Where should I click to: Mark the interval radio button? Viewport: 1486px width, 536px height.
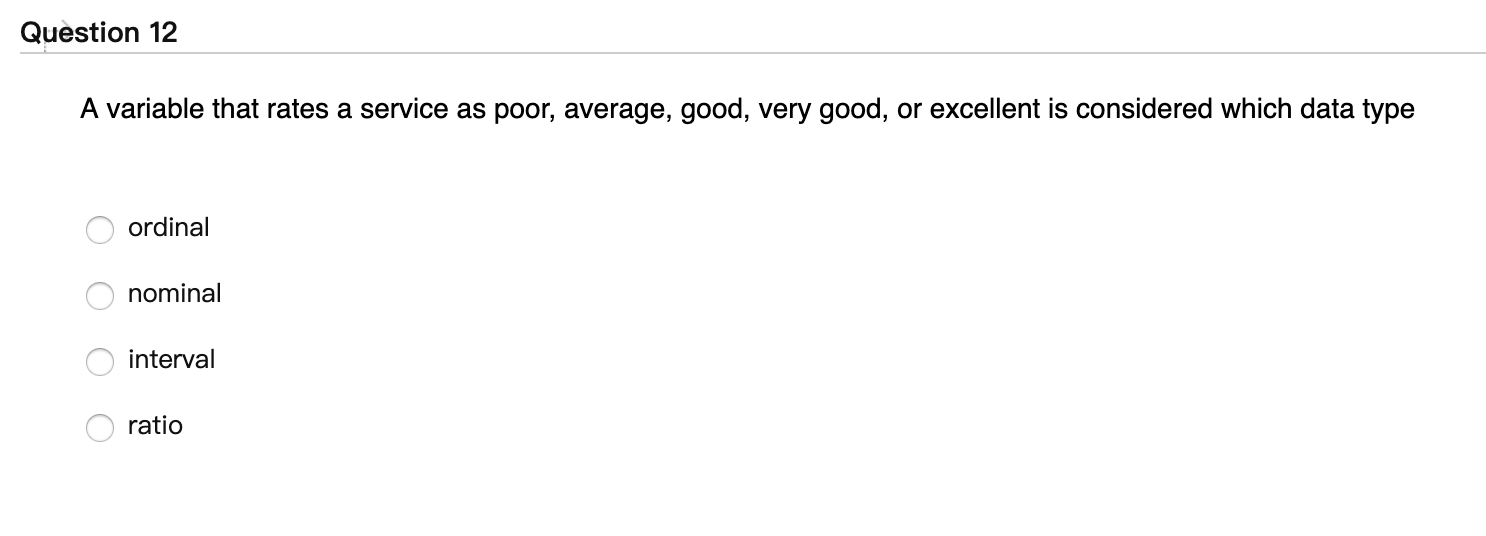(99, 362)
